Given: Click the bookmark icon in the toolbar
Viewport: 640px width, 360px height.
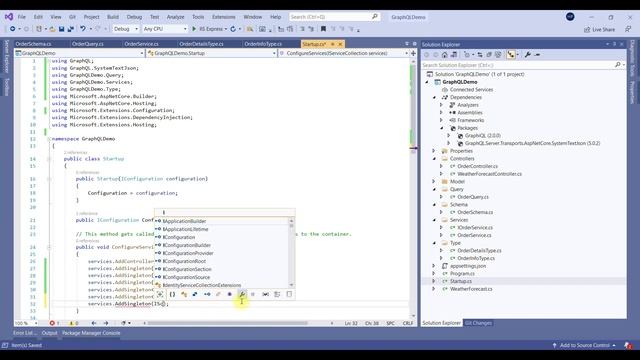Looking at the screenshot, I should tap(323, 29).
